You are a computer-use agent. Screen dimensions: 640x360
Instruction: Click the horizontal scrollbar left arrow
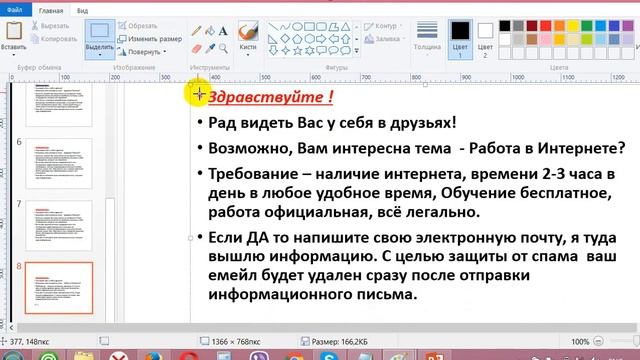click(11, 327)
